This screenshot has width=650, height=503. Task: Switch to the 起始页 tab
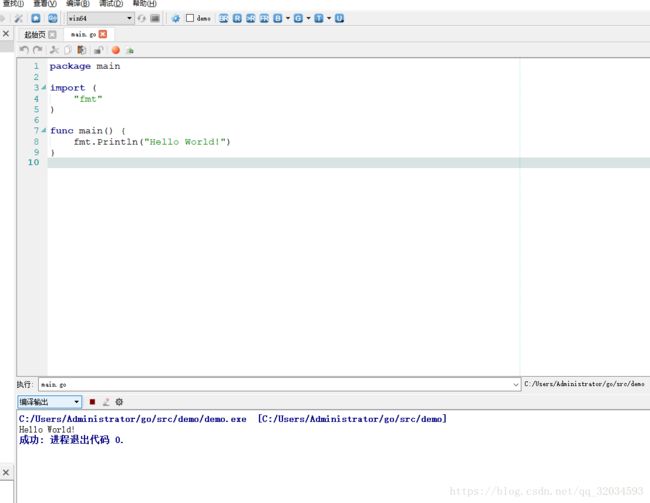[35, 34]
